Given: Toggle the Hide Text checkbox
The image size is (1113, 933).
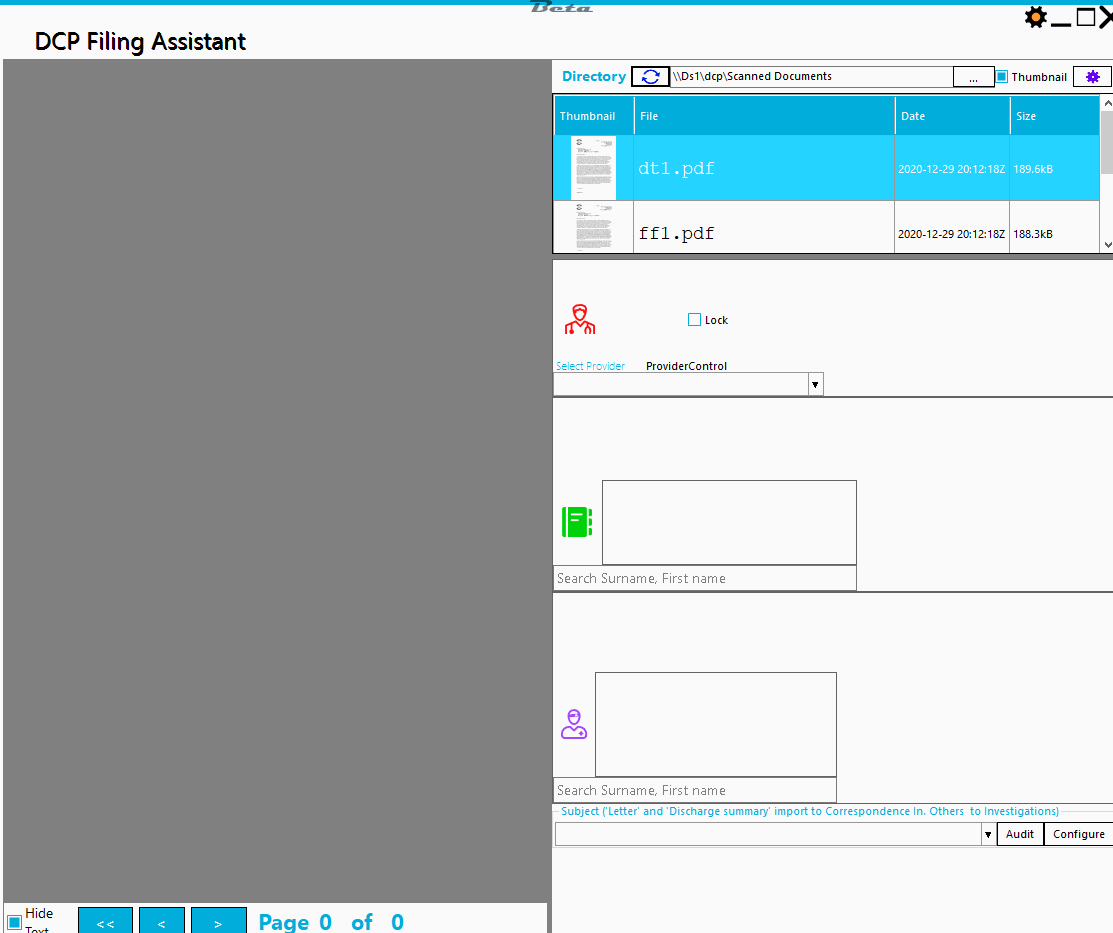Looking at the screenshot, I should click(15, 922).
